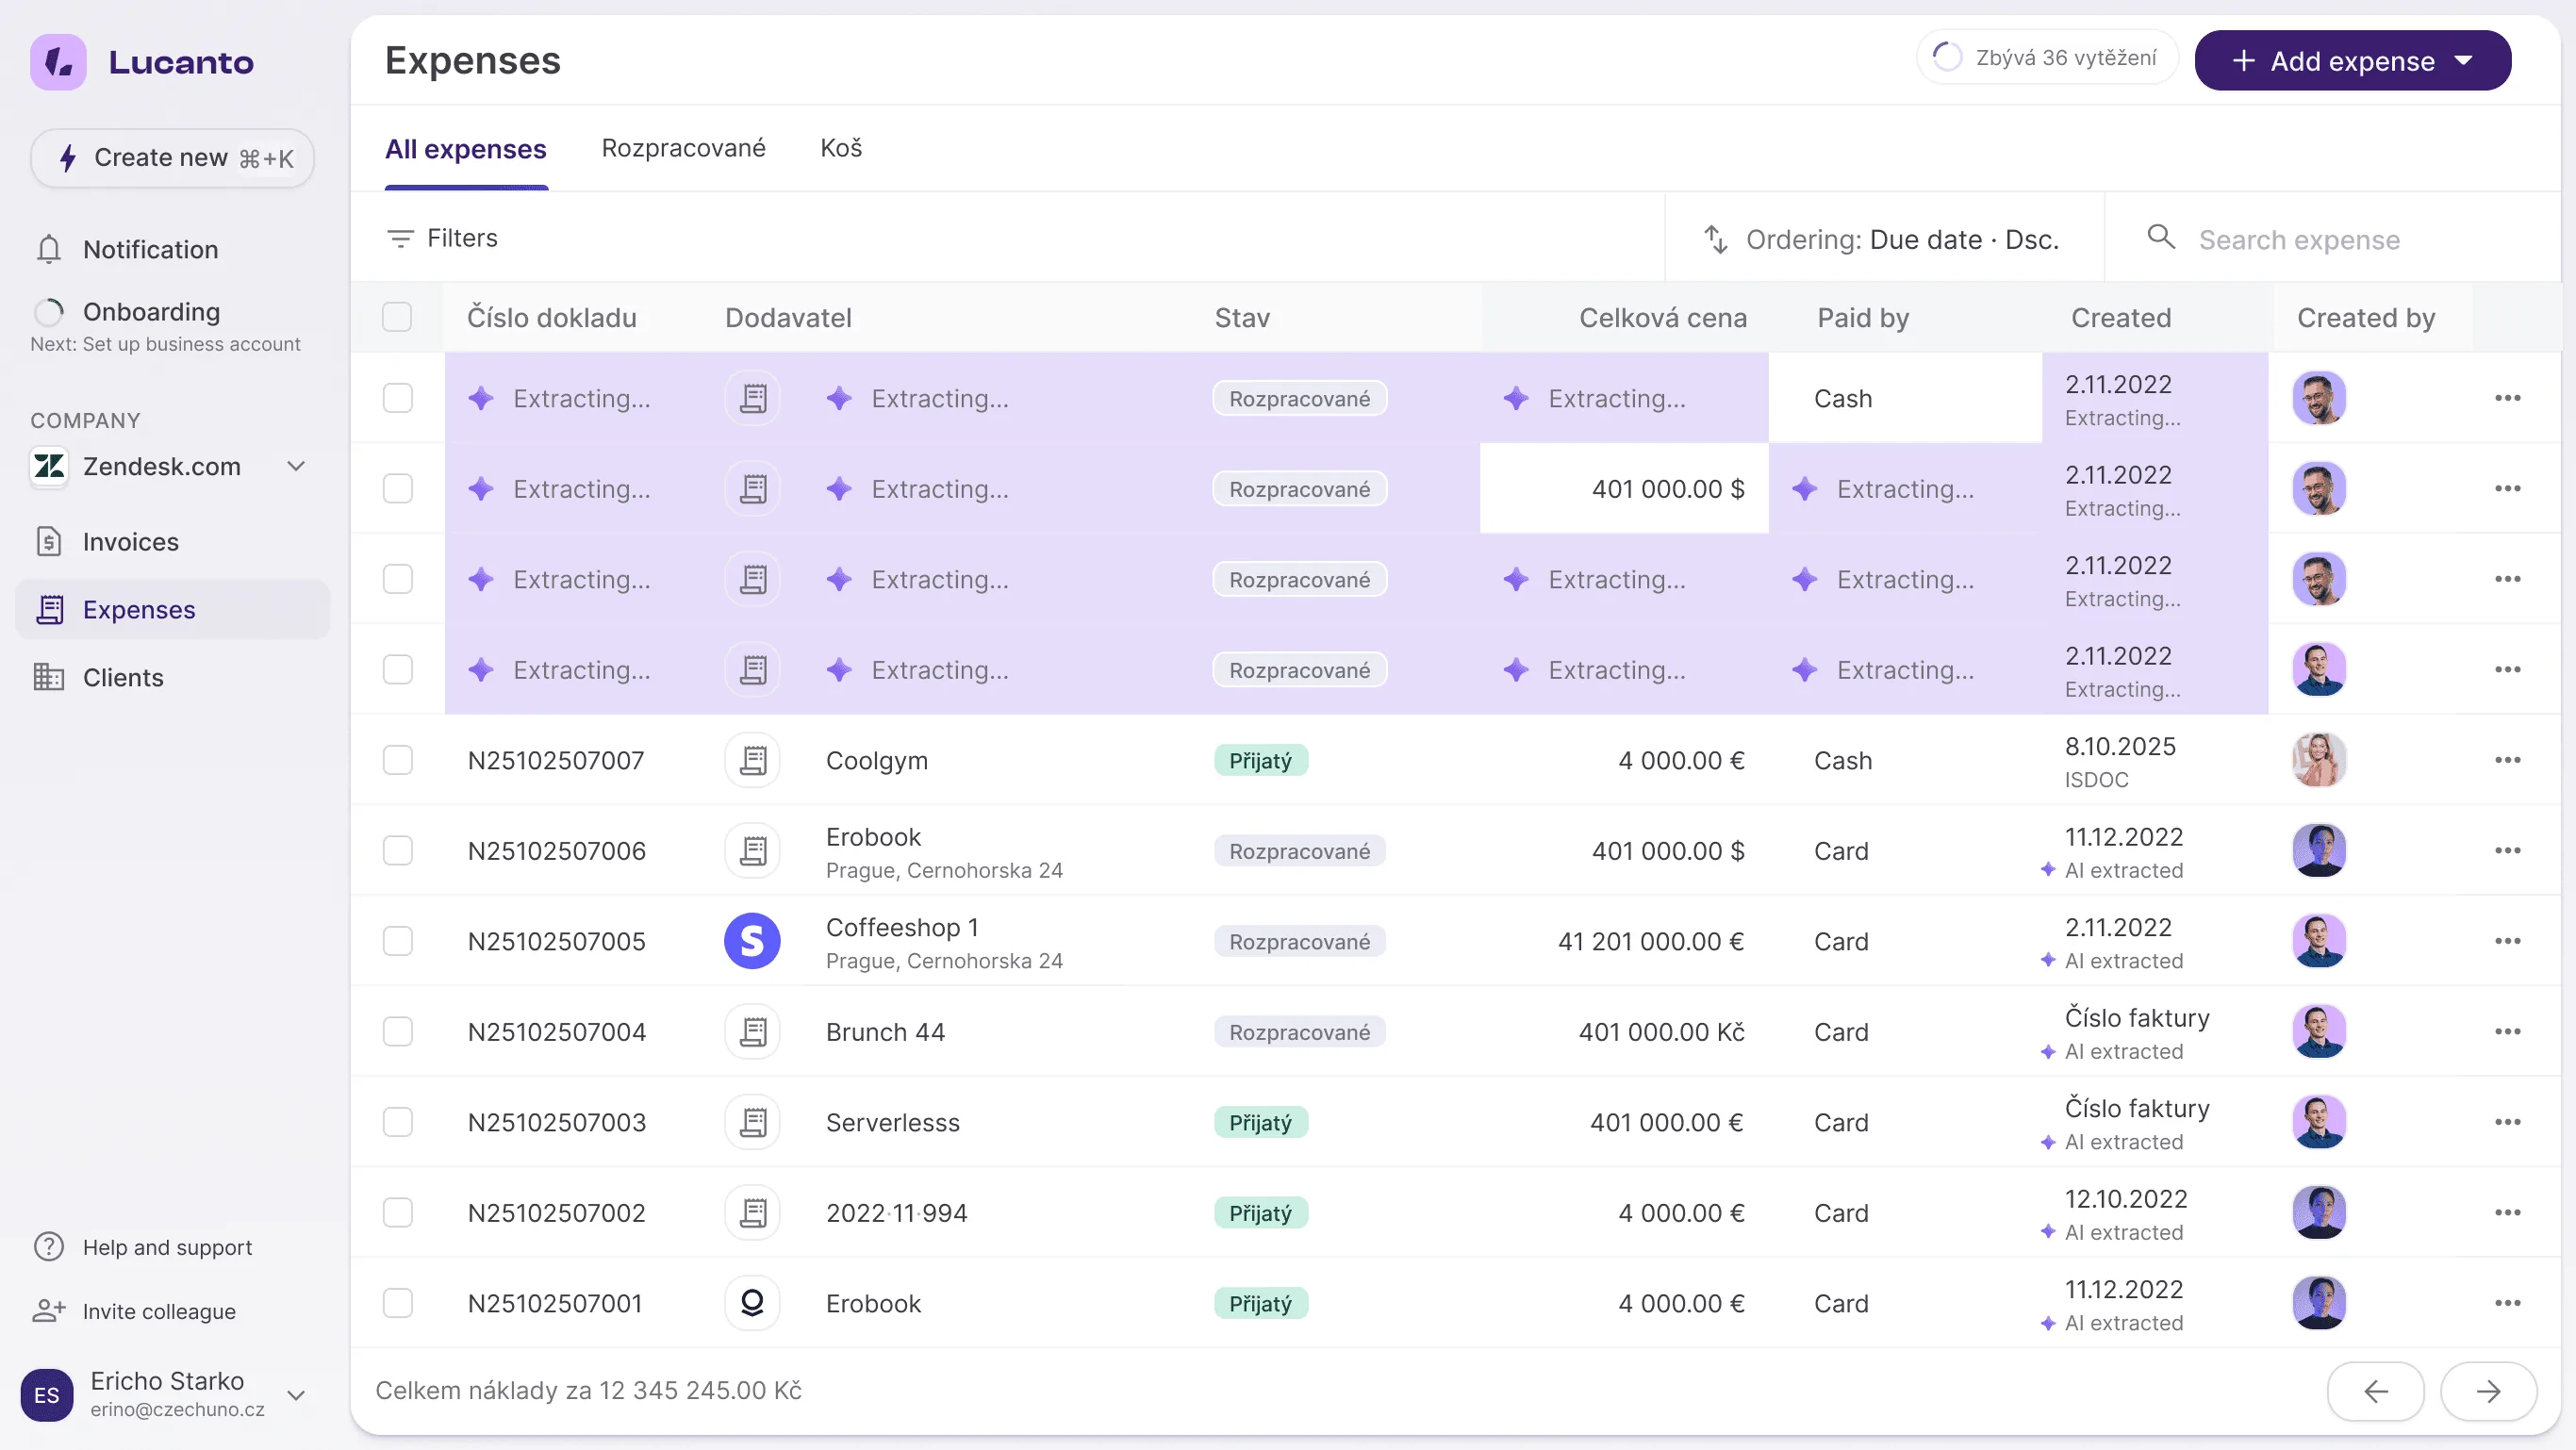Tick checkbox for Serverlesss expense row
Image resolution: width=2576 pixels, height=1450 pixels.
(x=397, y=1122)
